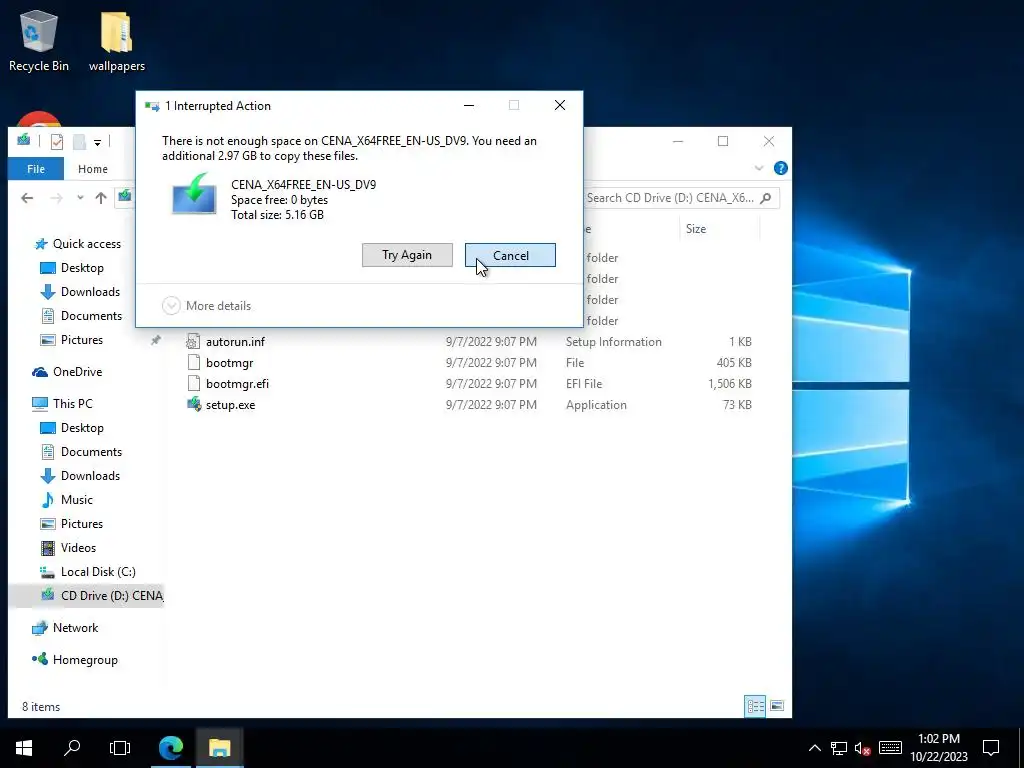The height and width of the screenshot is (768, 1024).
Task: Open recent locations dropdown arrow
Action: (x=80, y=198)
